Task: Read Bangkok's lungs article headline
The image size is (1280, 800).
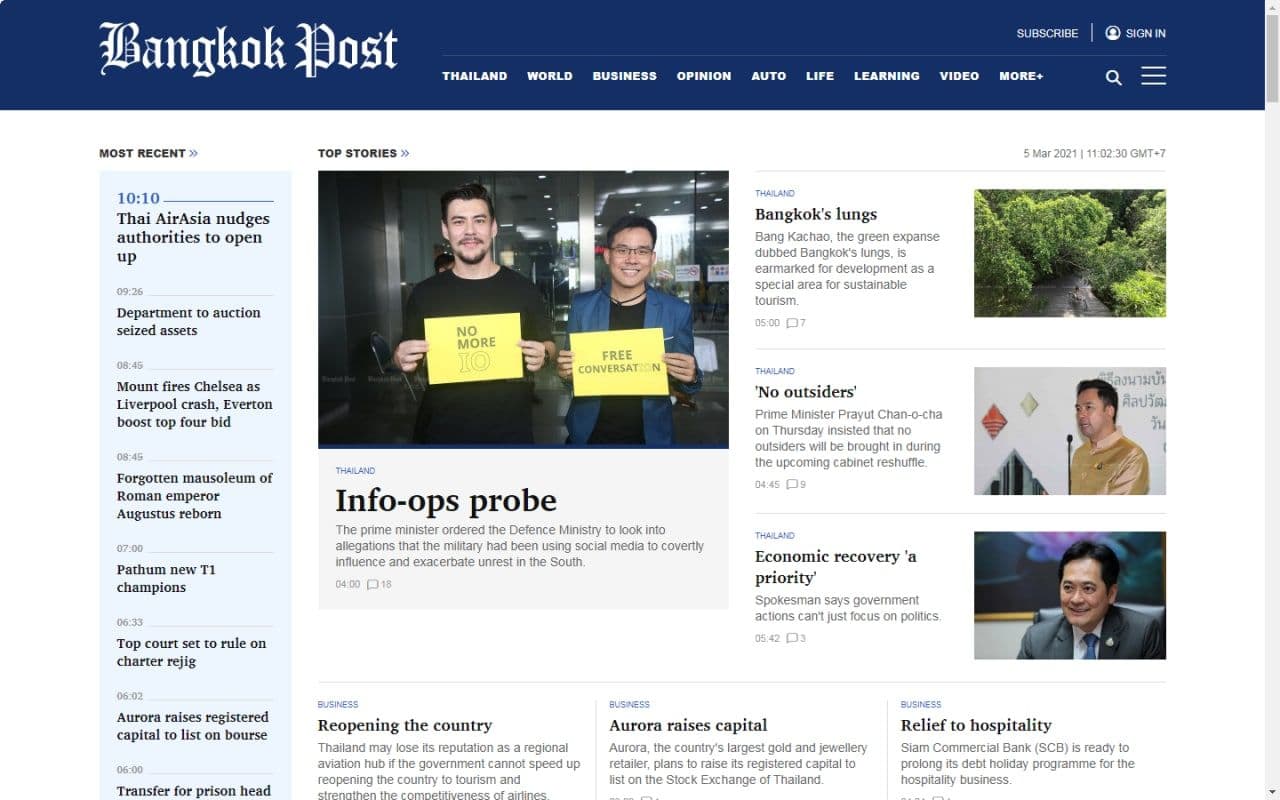Action: (816, 214)
